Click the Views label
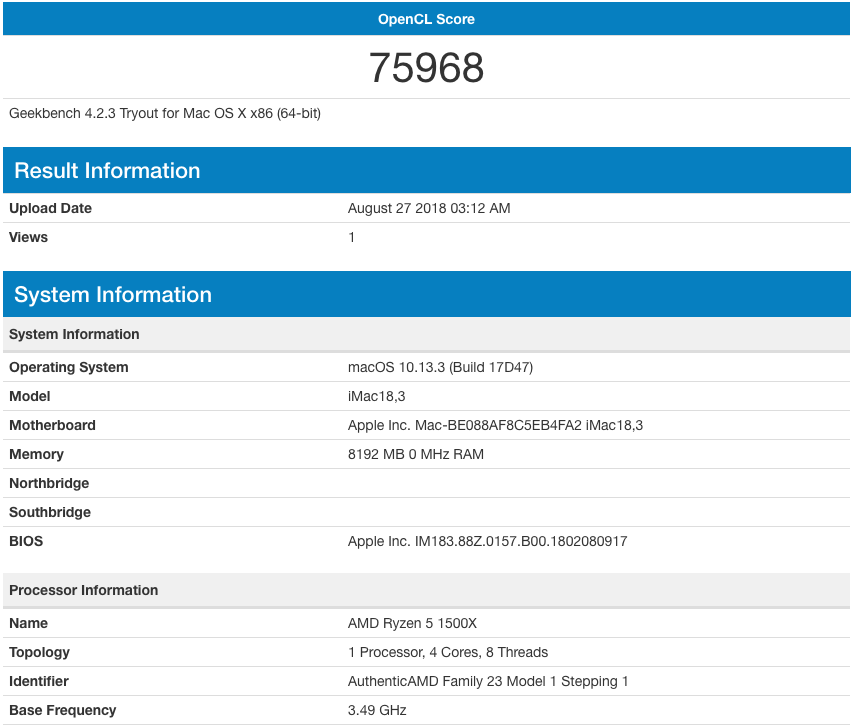Screen dimensions: 854x728 click(28, 237)
